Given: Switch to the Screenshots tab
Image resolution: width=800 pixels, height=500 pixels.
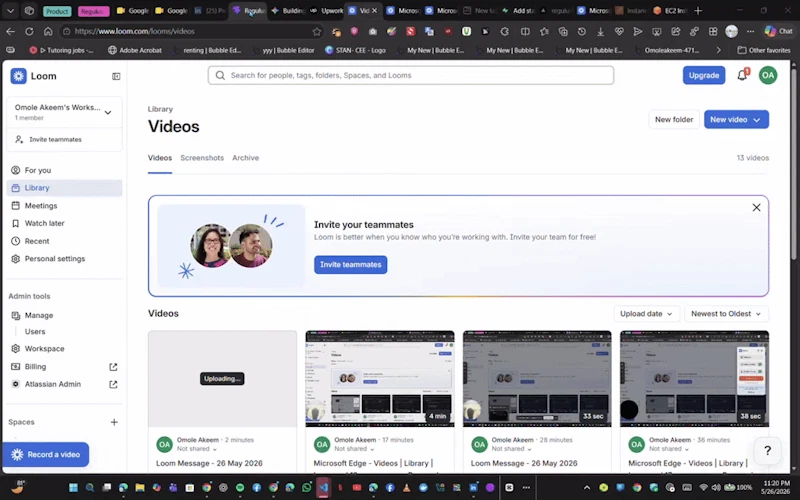Looking at the screenshot, I should point(202,158).
